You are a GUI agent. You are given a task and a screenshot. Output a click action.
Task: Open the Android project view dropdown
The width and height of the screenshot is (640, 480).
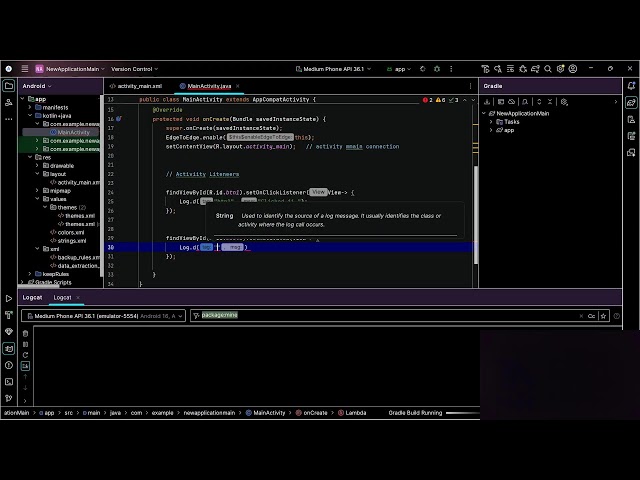pos(37,86)
